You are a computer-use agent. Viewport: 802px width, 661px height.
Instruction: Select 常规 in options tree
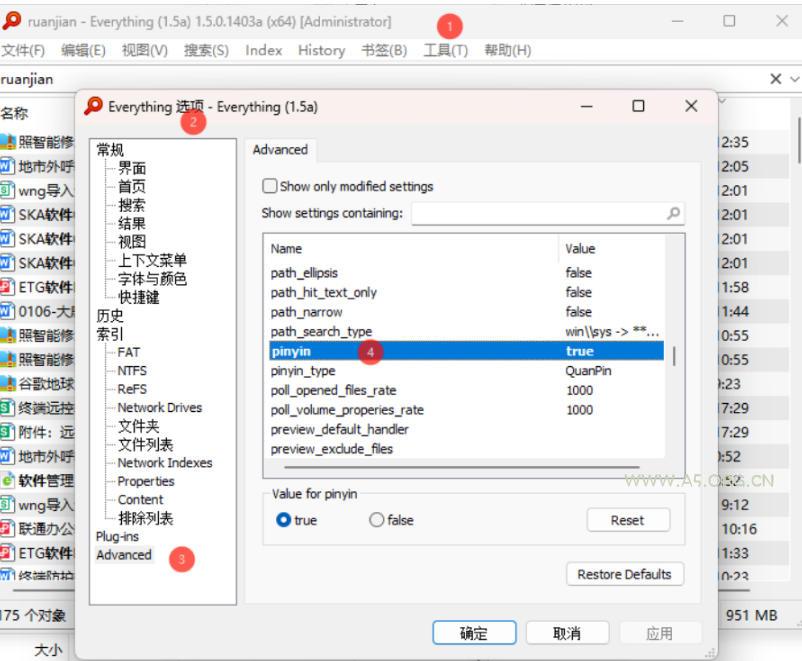[110, 150]
